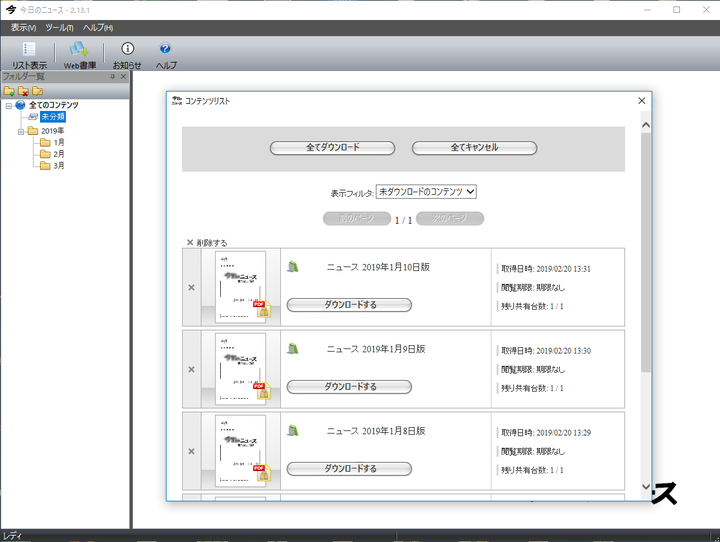The width and height of the screenshot is (720, 542).
Task: Click the content list vertical scrollbar
Action: pos(645,250)
